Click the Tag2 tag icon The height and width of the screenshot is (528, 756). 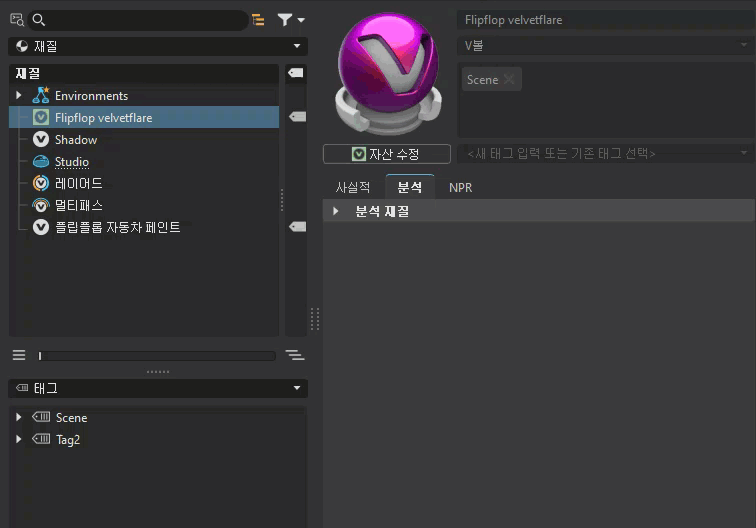(41, 439)
